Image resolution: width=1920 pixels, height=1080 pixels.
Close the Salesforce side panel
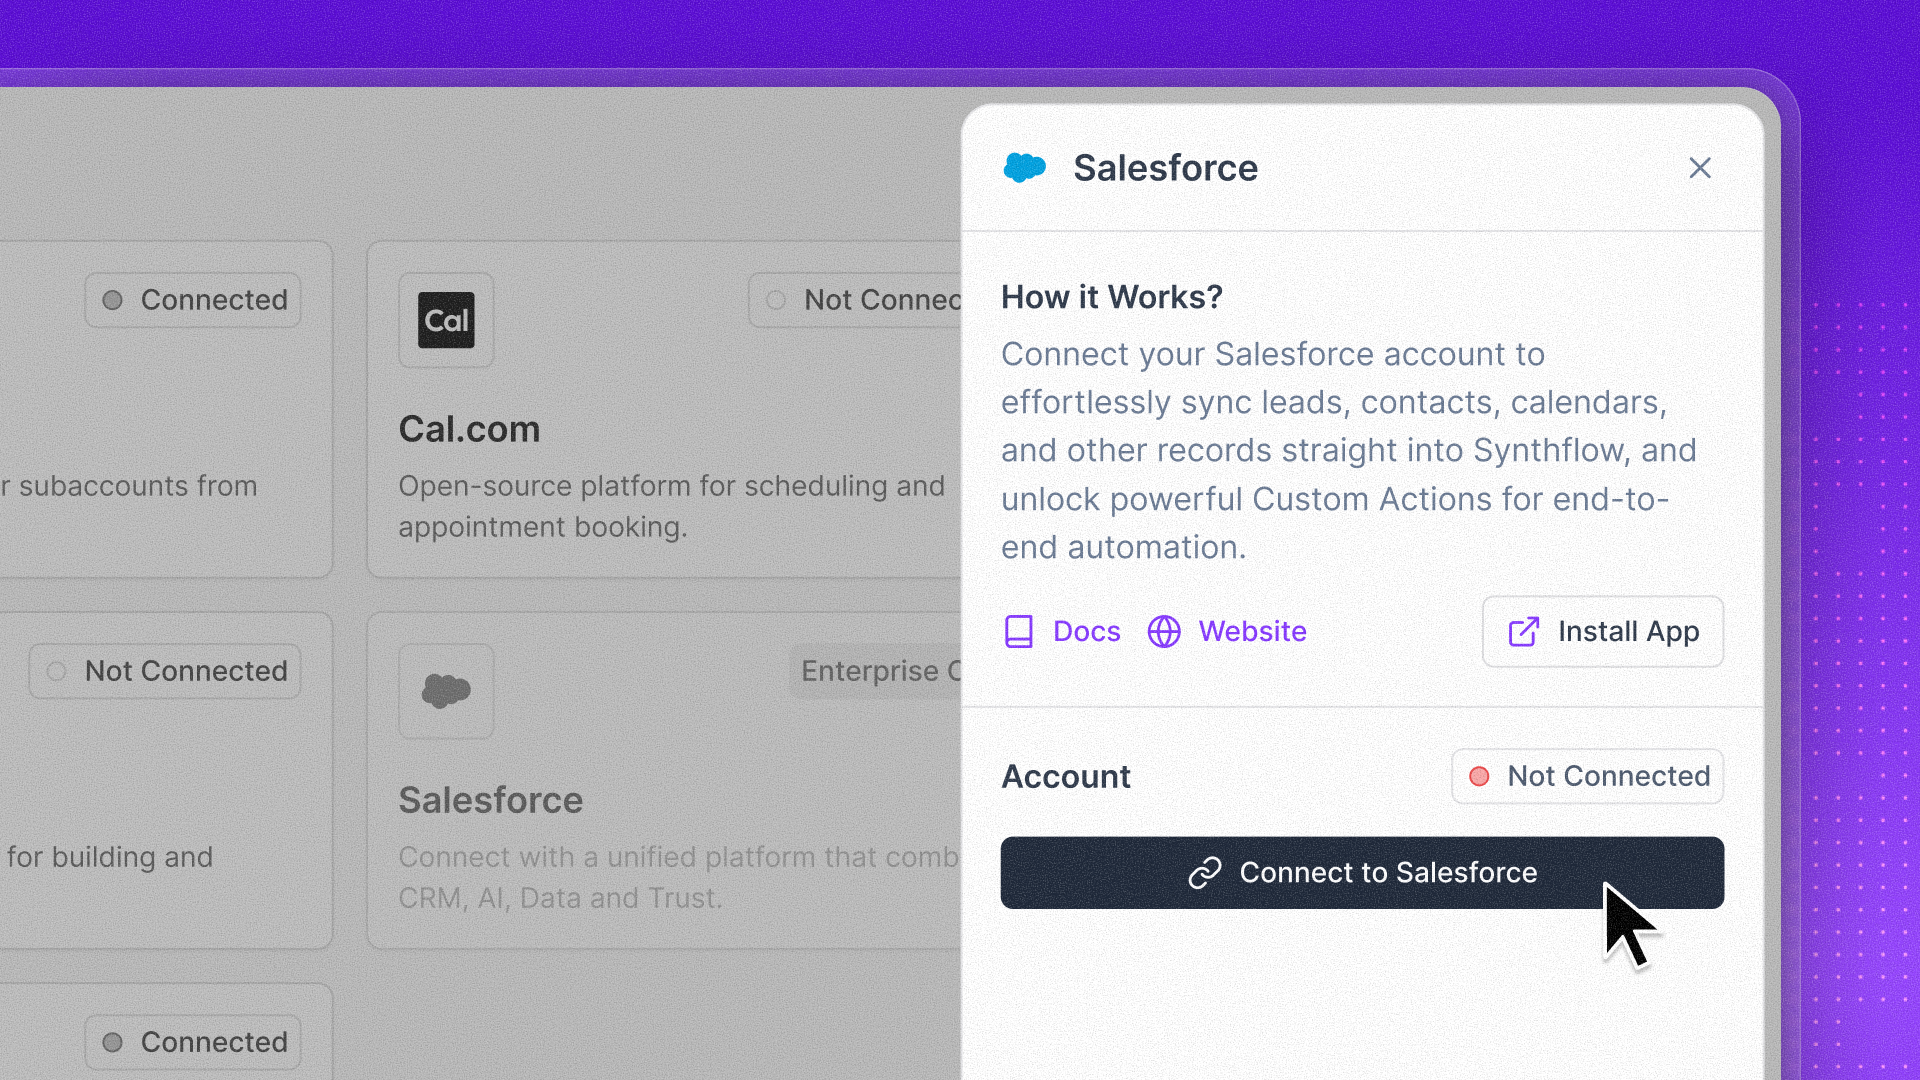click(x=1700, y=168)
